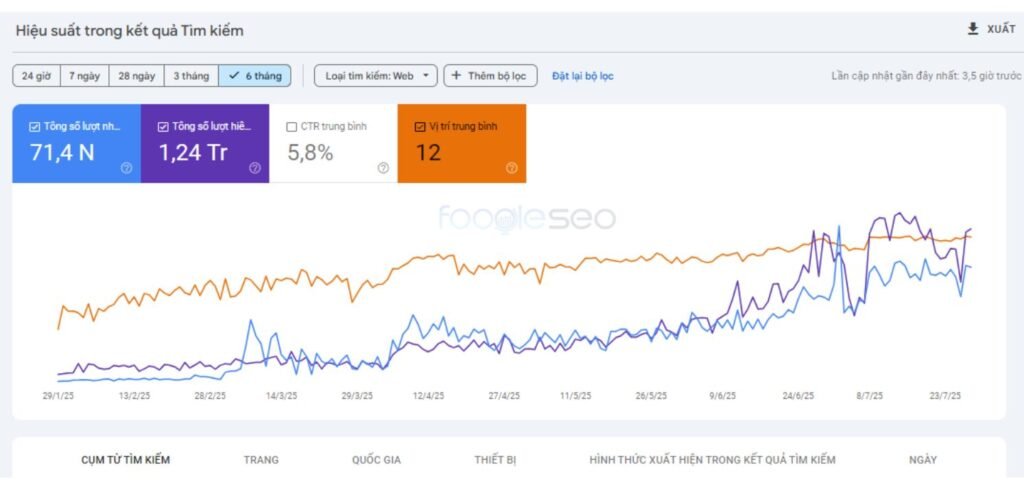Click the plus icon in Thêm bộ lọc
The image size is (1024, 490).
(456, 75)
